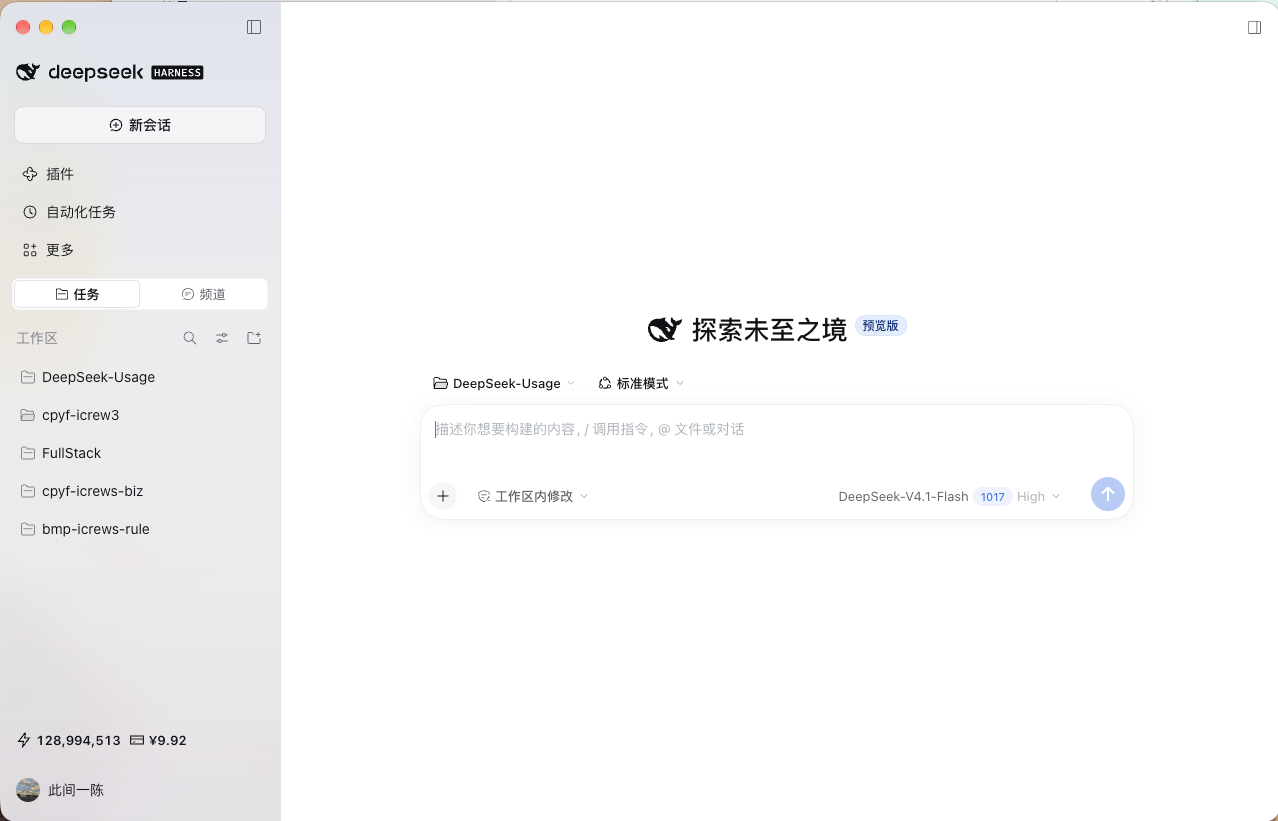1278x821 pixels.
Task: Start a new conversation with 新会话
Action: point(140,125)
